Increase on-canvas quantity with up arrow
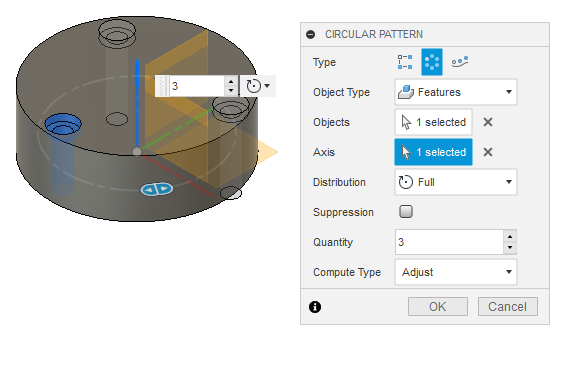563x366 pixels. pos(231,81)
